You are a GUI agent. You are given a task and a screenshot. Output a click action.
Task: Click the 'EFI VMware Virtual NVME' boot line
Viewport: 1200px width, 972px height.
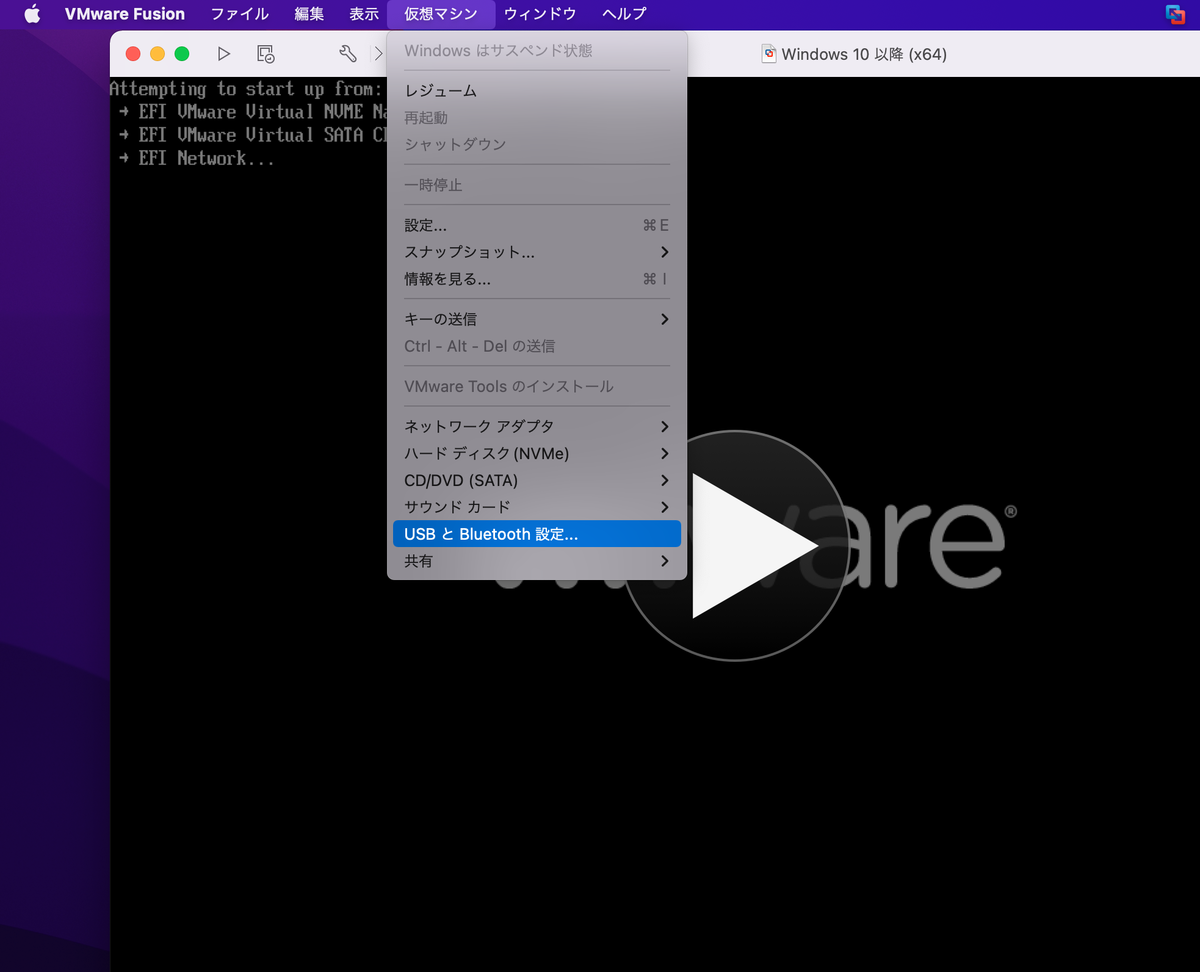(252, 112)
